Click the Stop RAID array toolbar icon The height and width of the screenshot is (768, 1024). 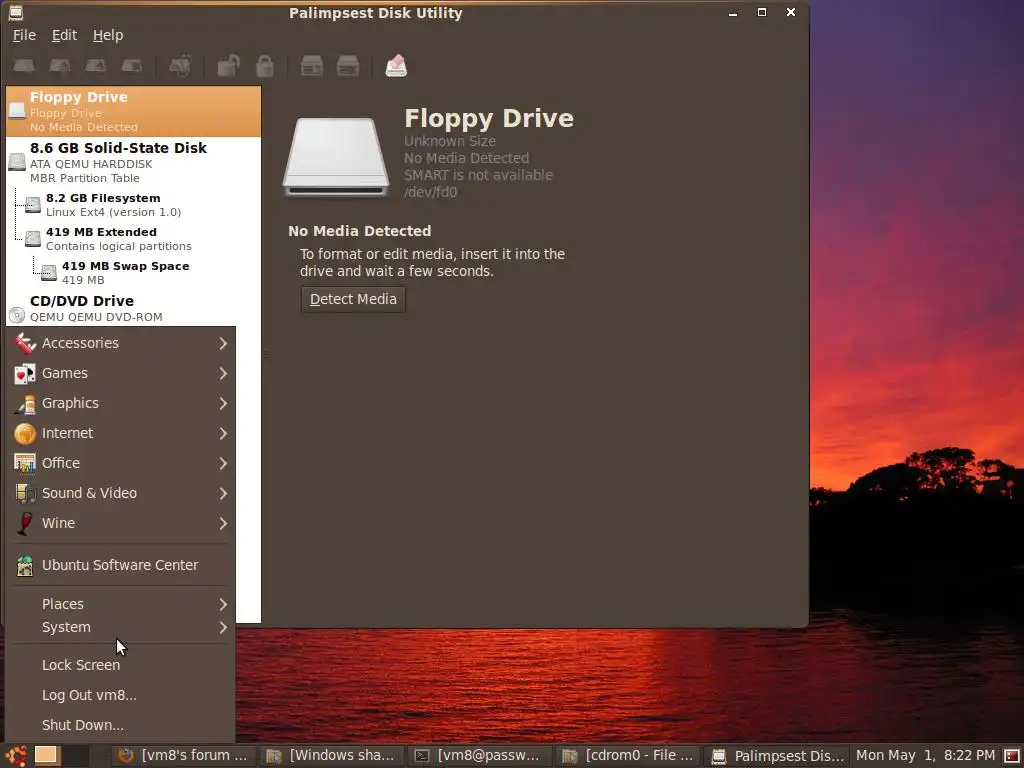pos(347,66)
